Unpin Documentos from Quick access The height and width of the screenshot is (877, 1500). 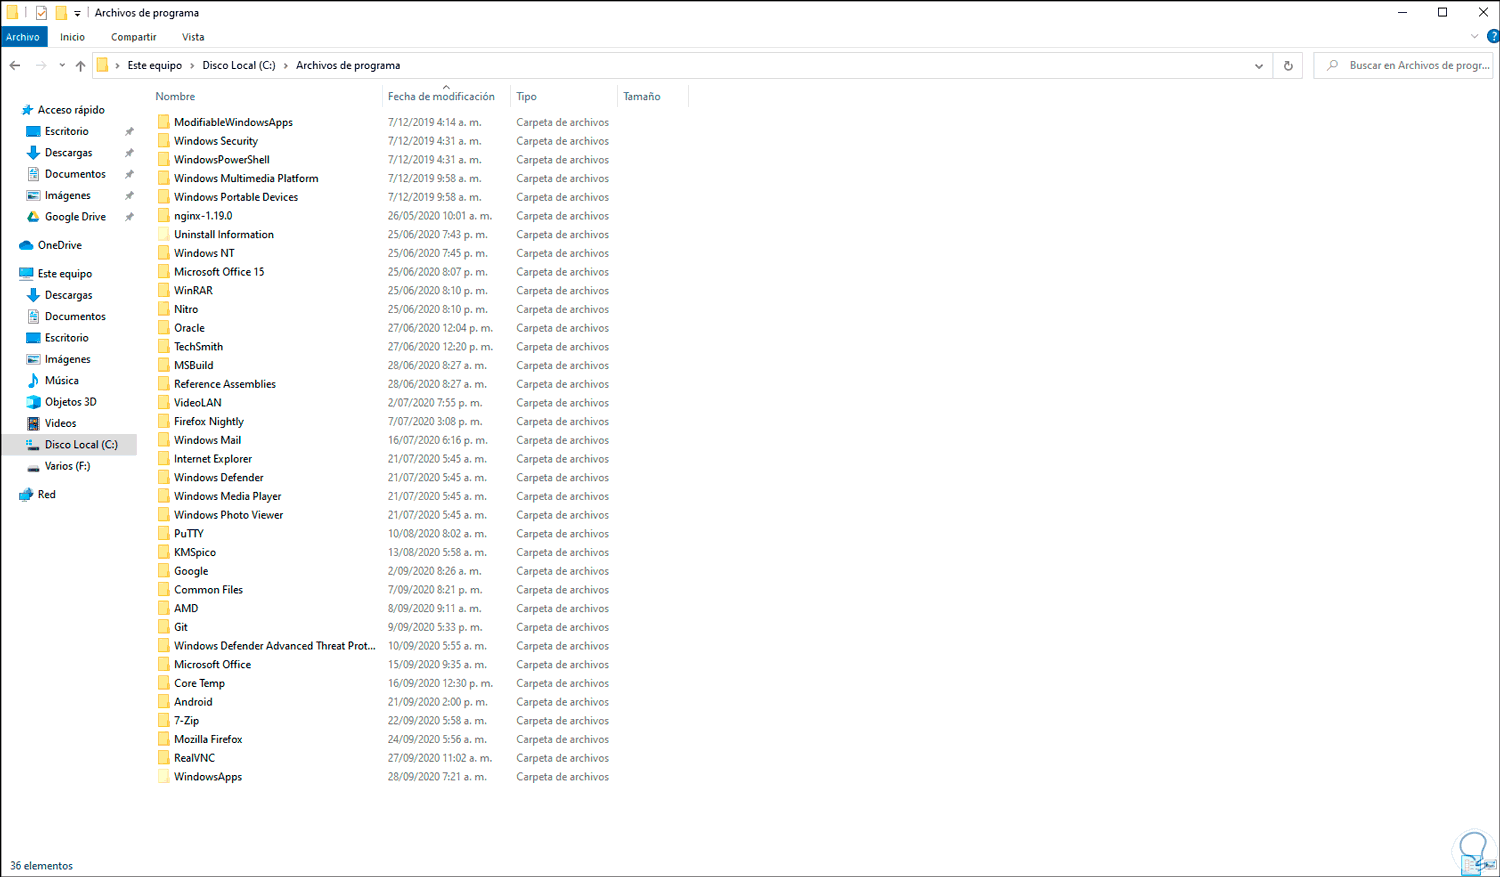pos(129,175)
